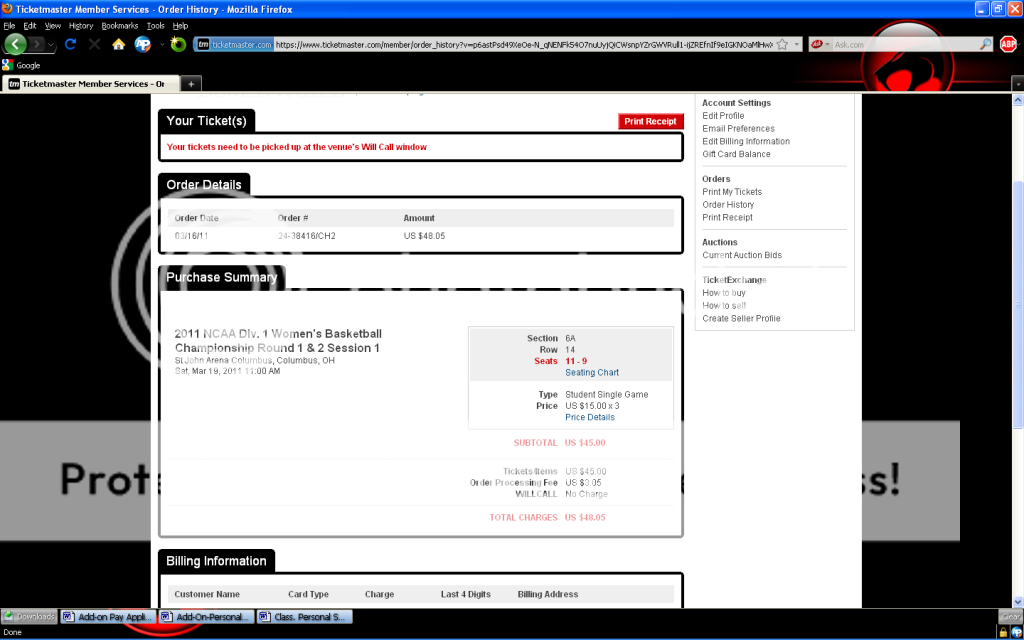Open the Seating Chart link
1024x640 pixels.
592,373
